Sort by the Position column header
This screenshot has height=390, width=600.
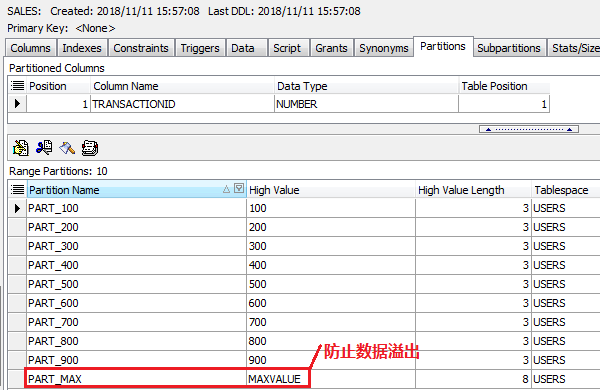[58, 86]
